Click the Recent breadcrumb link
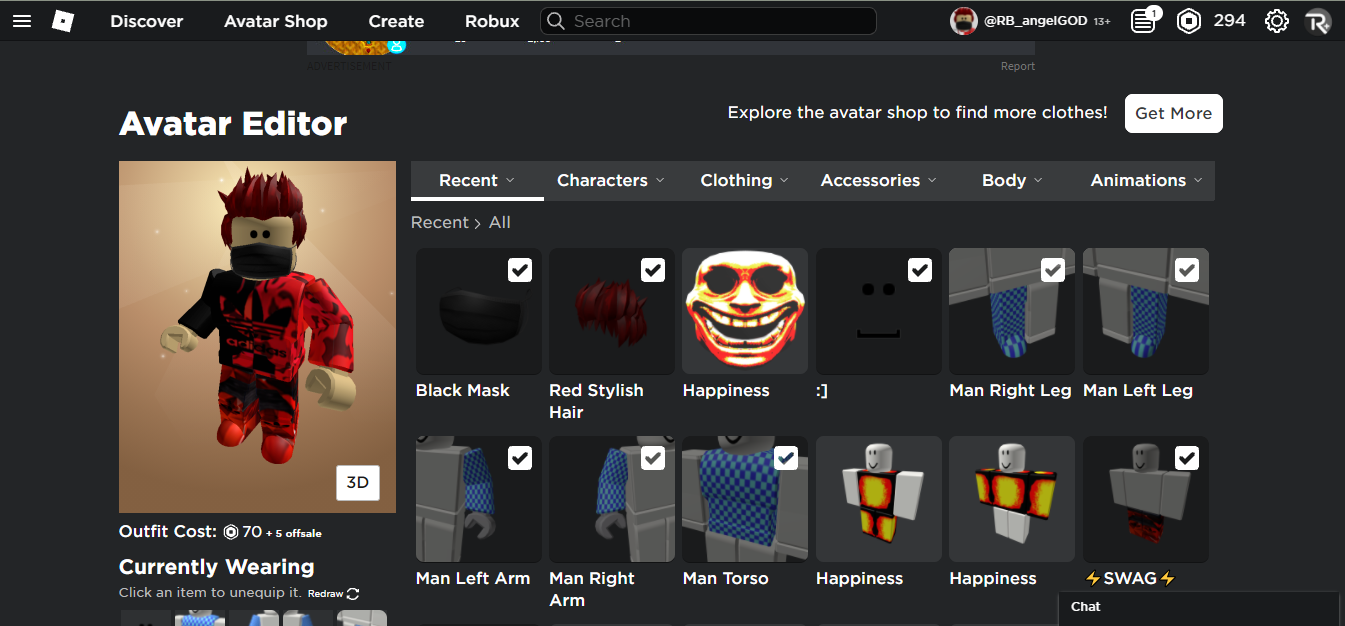This screenshot has height=626, width=1345. 440,222
